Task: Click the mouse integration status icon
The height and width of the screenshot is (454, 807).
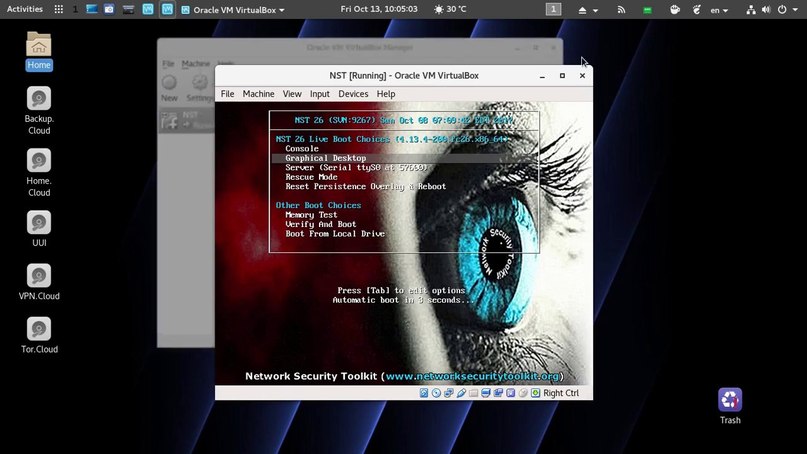Action: coord(521,393)
